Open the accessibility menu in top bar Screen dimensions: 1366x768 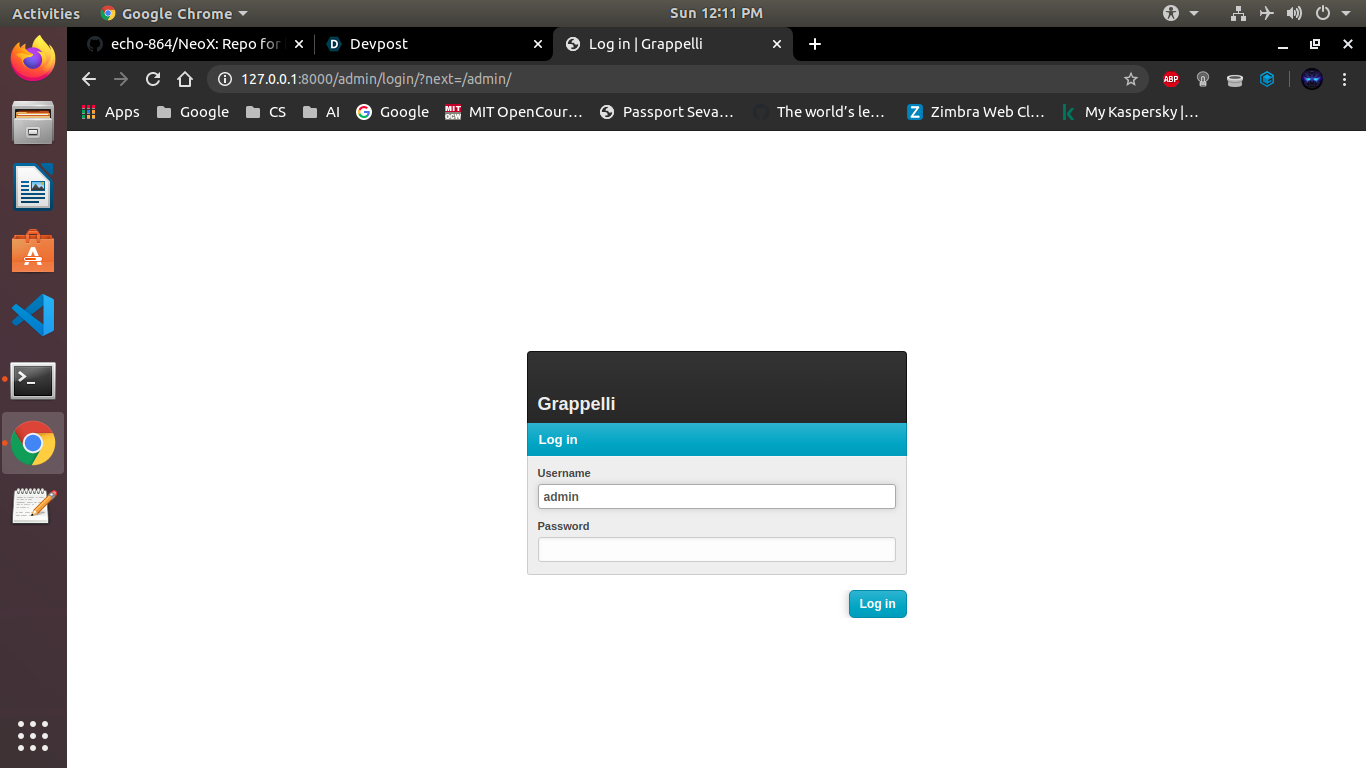pyautogui.click(x=1180, y=13)
